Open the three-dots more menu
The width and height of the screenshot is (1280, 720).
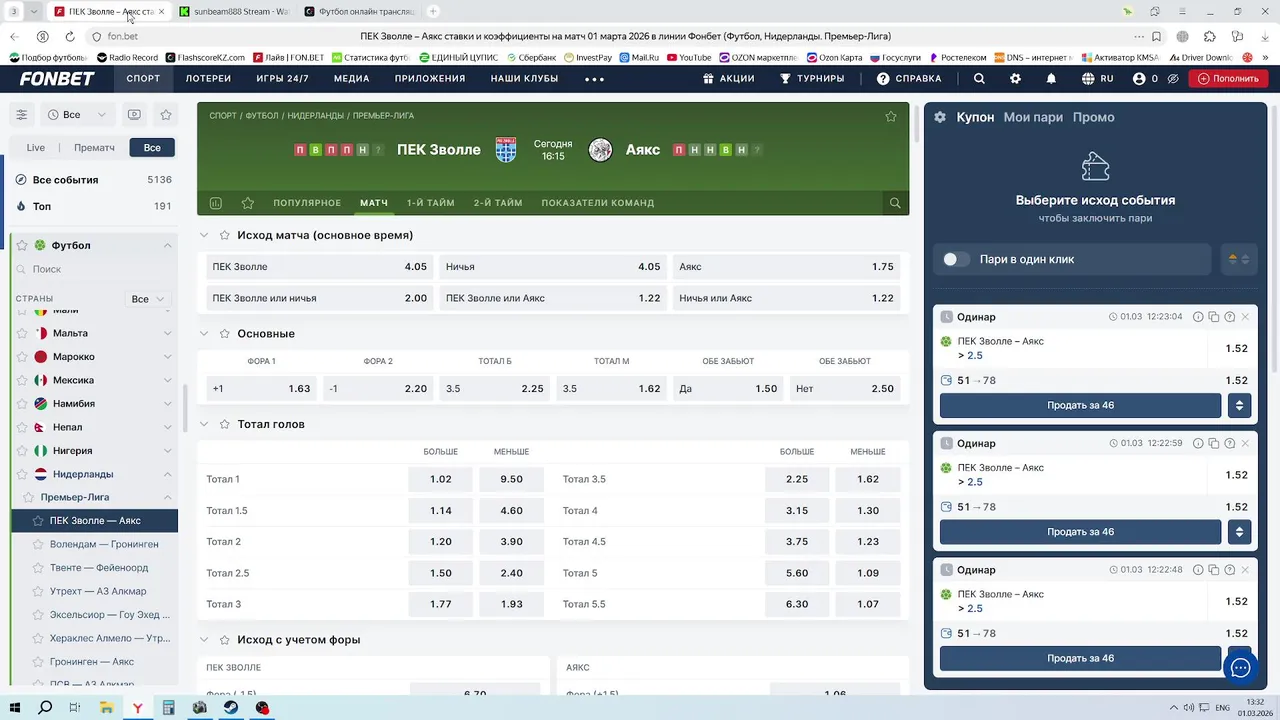click(x=594, y=79)
